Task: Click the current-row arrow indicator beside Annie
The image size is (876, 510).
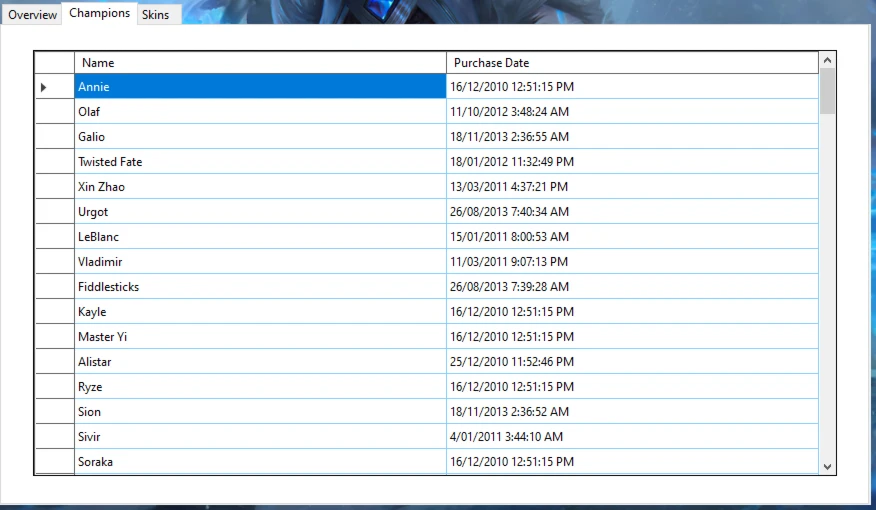Action: [44, 88]
